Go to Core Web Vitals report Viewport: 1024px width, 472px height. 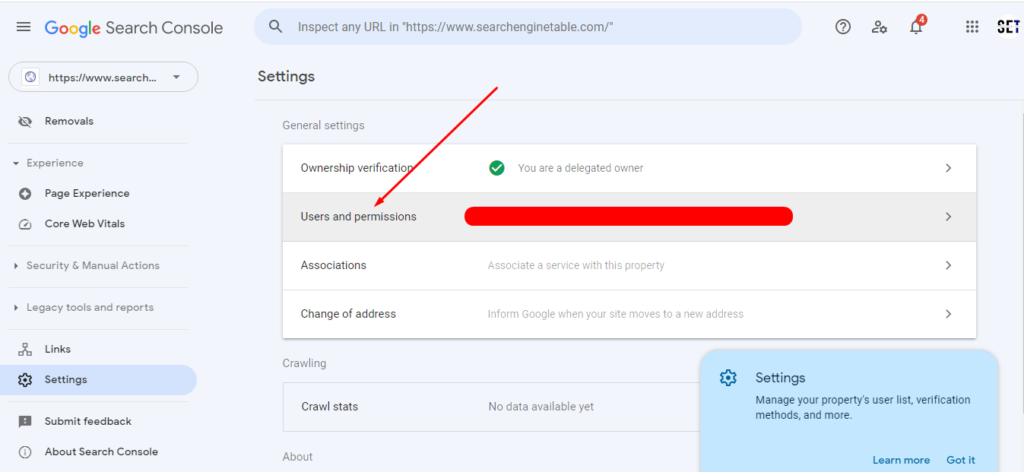click(x=84, y=224)
